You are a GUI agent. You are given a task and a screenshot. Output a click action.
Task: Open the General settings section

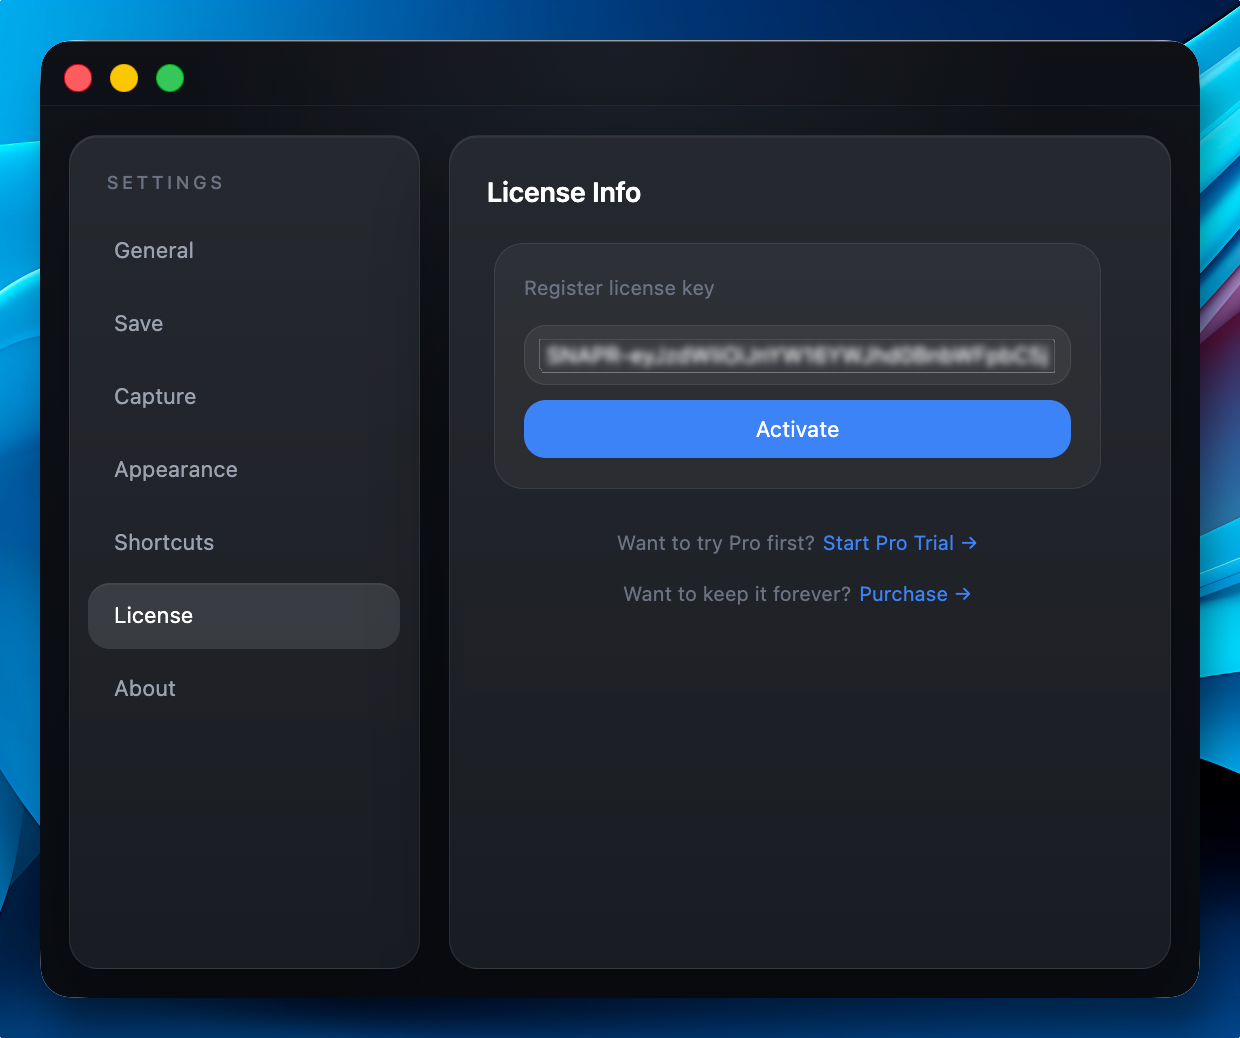click(154, 250)
